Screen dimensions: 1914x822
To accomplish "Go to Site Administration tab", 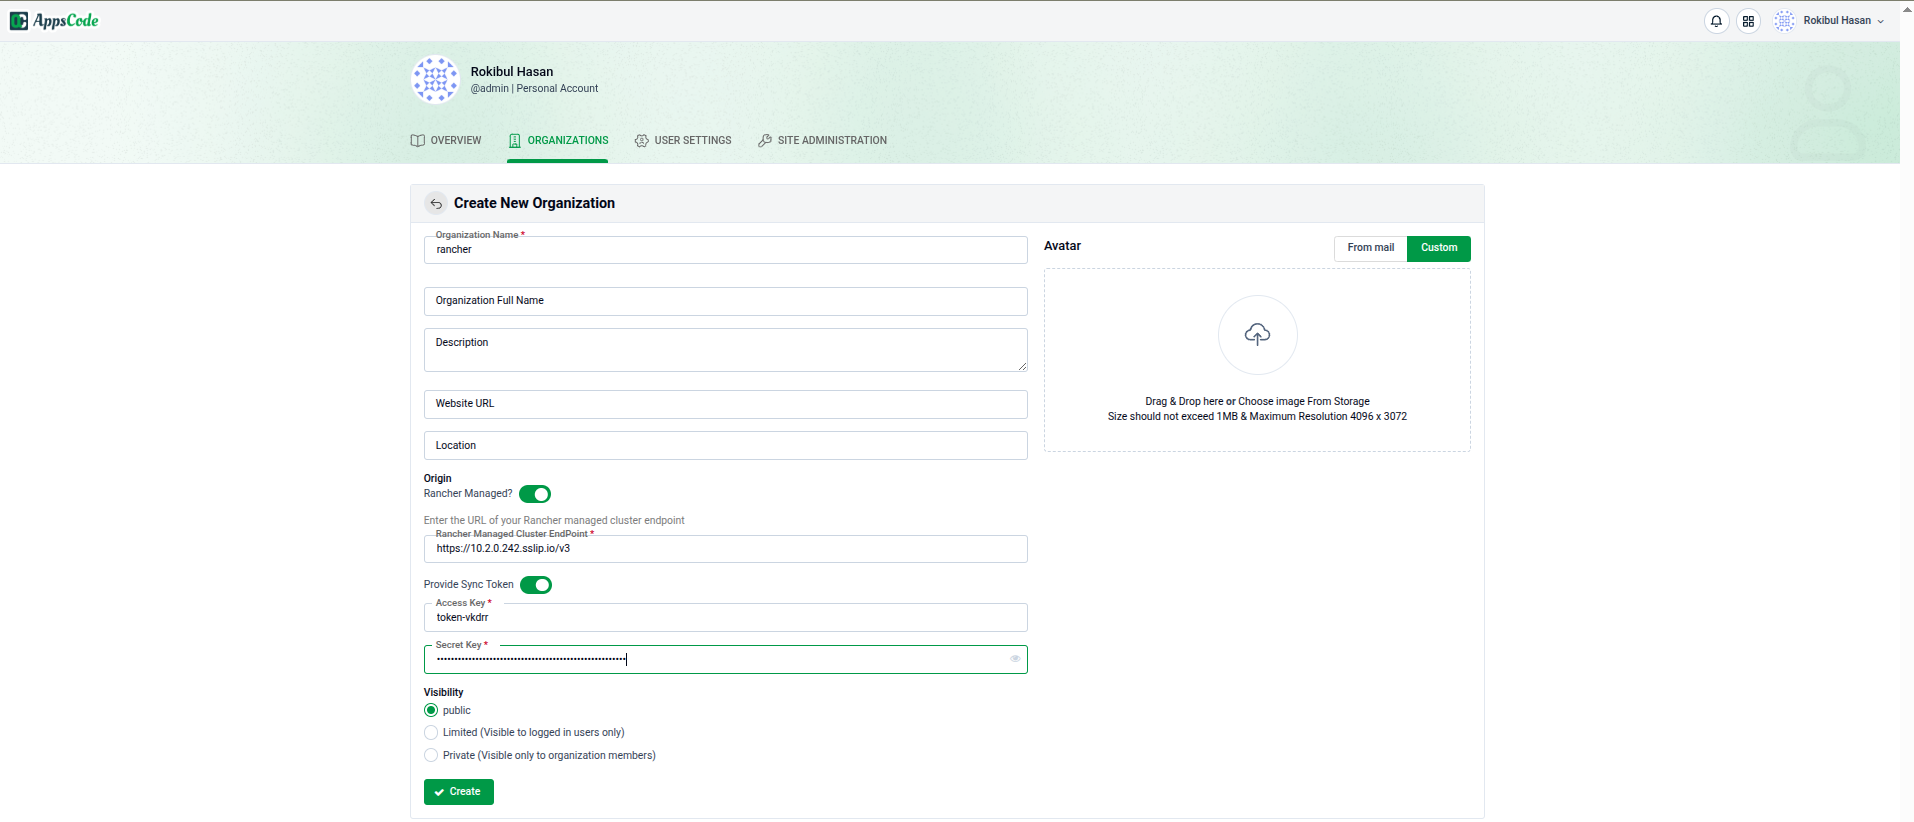I will [822, 141].
